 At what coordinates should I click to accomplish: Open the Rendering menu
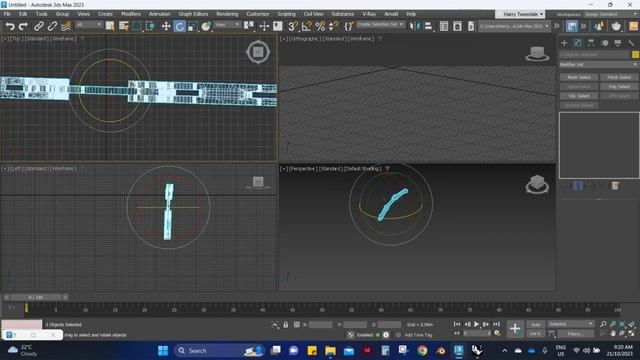pos(227,14)
